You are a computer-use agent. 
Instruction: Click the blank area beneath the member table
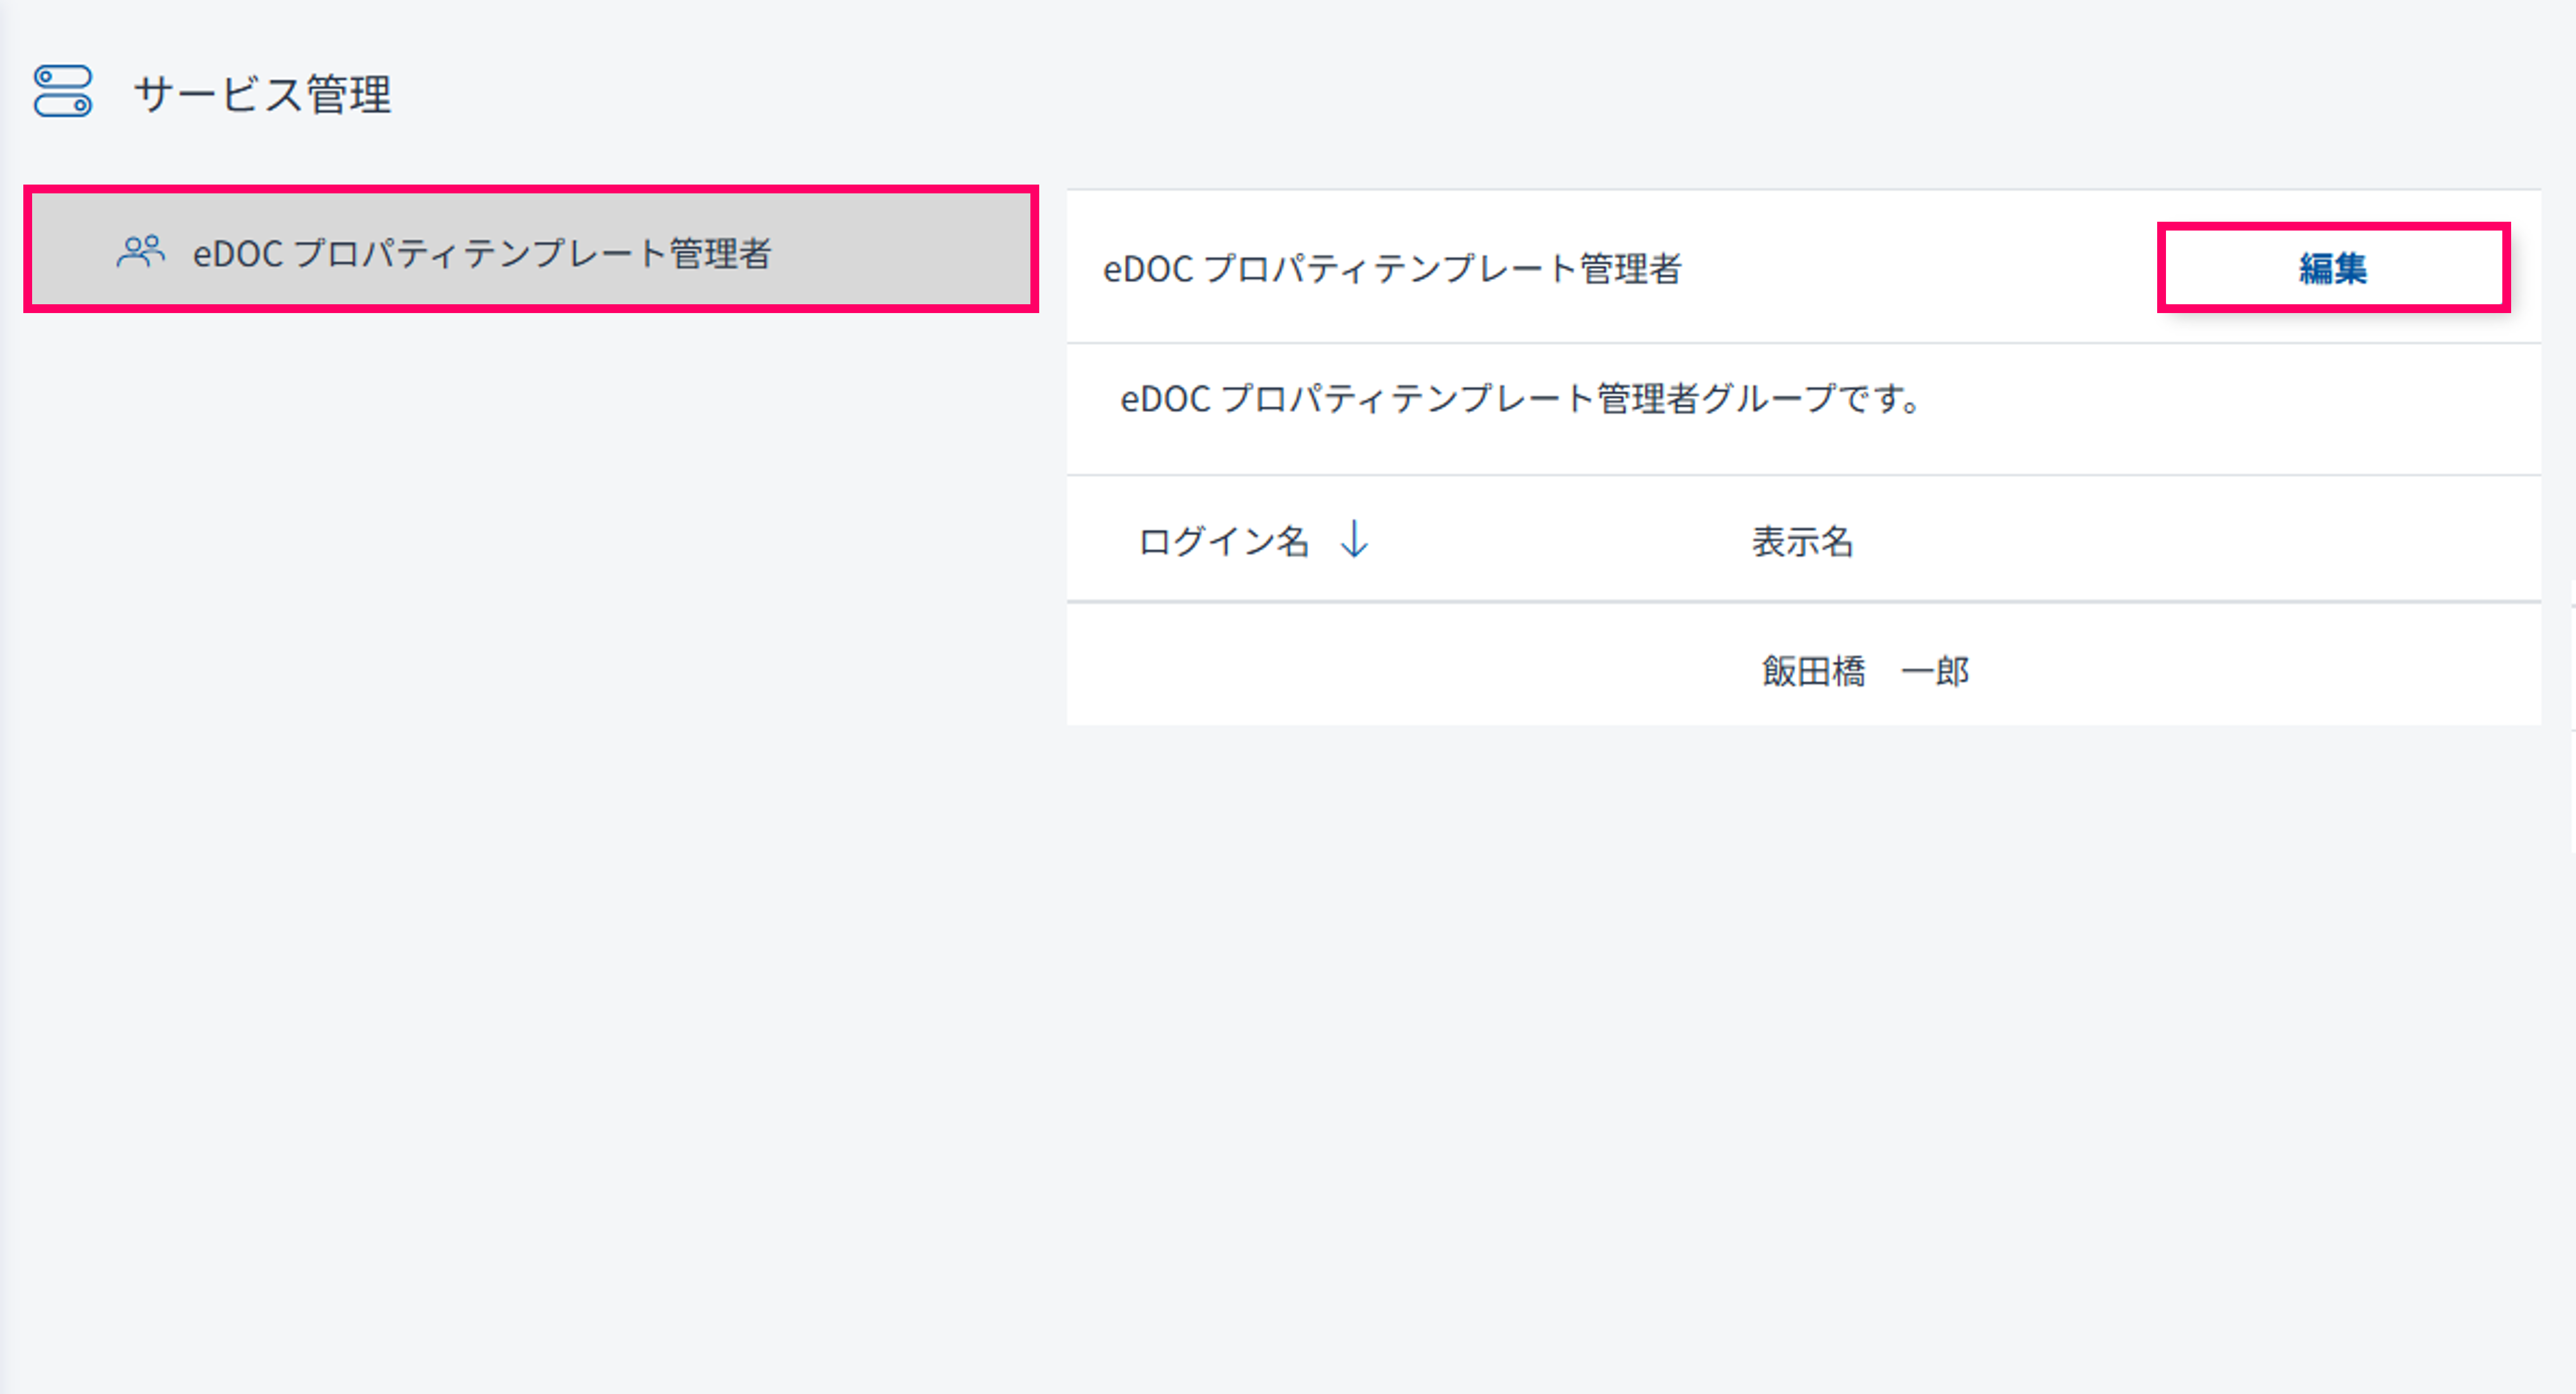pyautogui.click(x=1800, y=1000)
